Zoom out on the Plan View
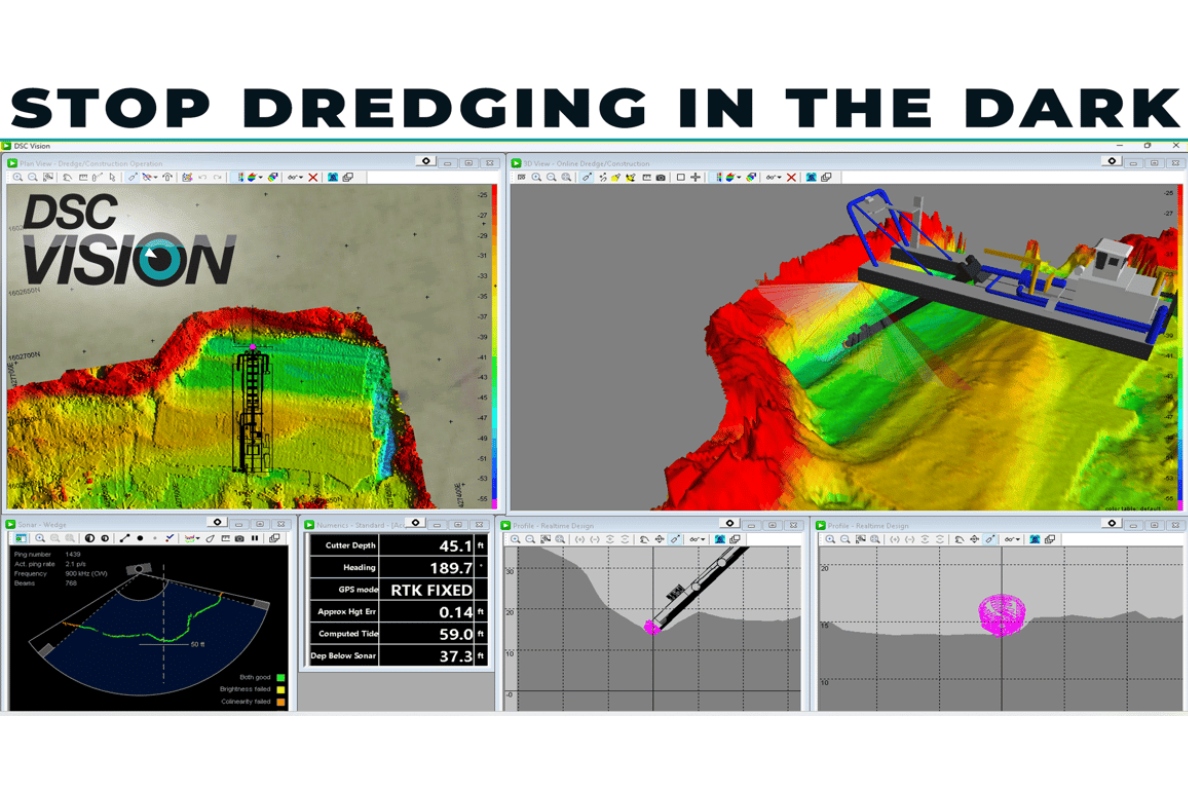This screenshot has height=800, width=1188. (33, 177)
